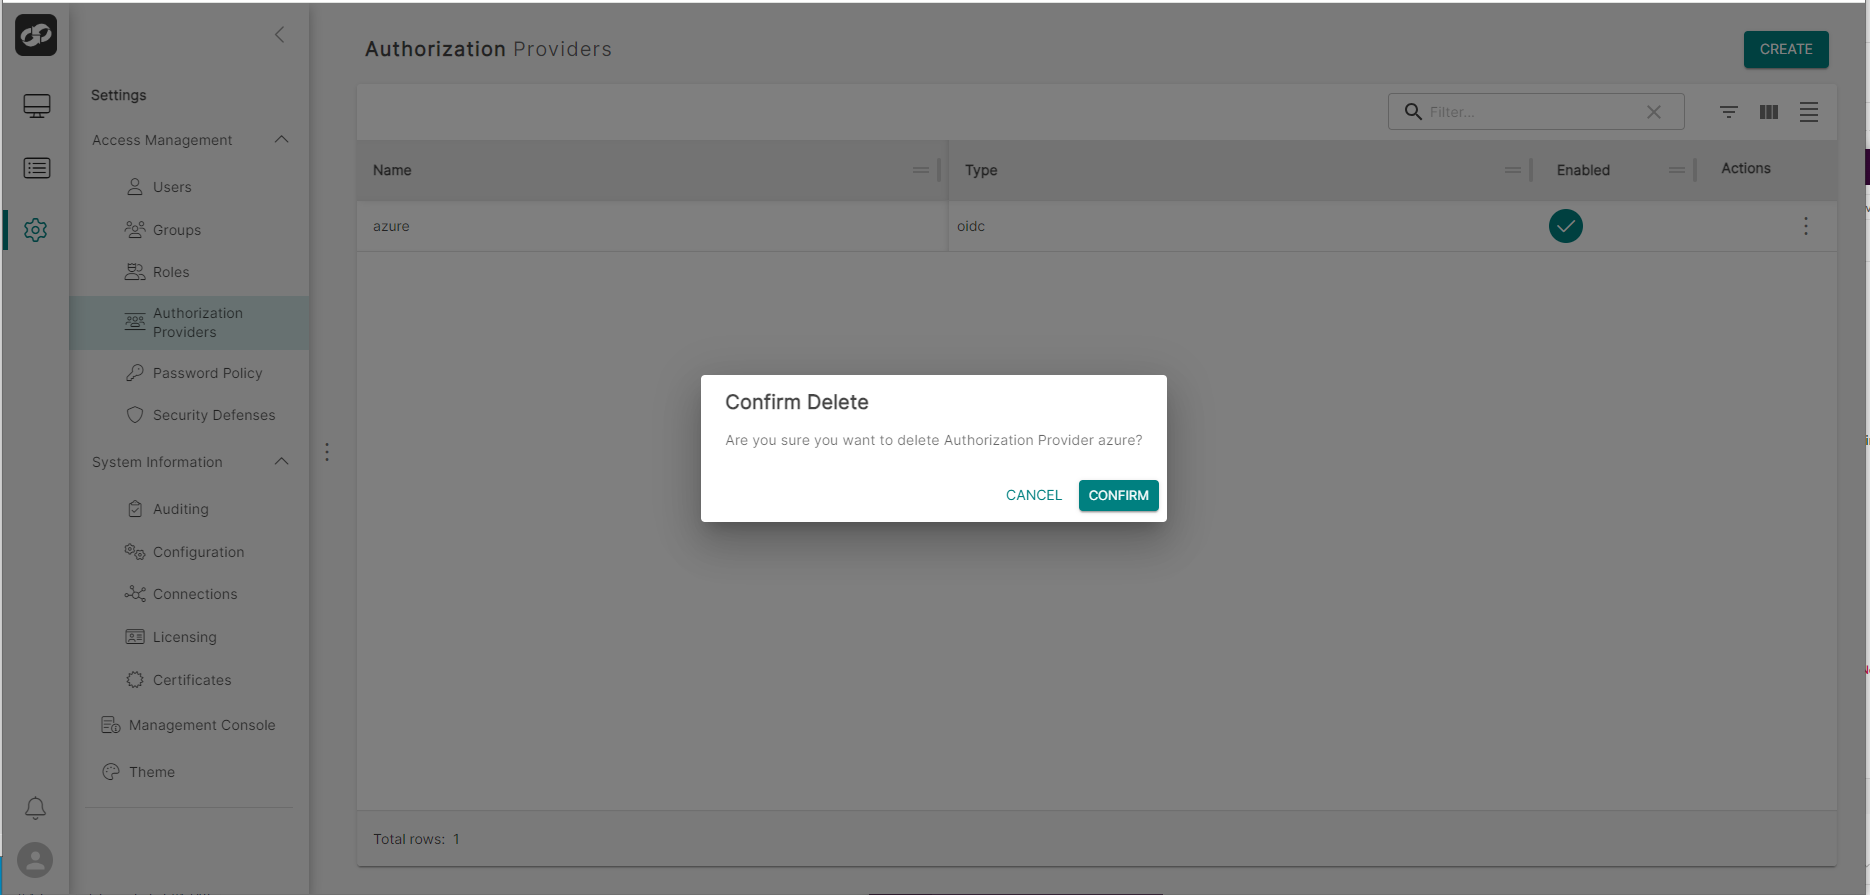Image resolution: width=1870 pixels, height=895 pixels.
Task: Open actions menu for azure row
Action: 1806,226
